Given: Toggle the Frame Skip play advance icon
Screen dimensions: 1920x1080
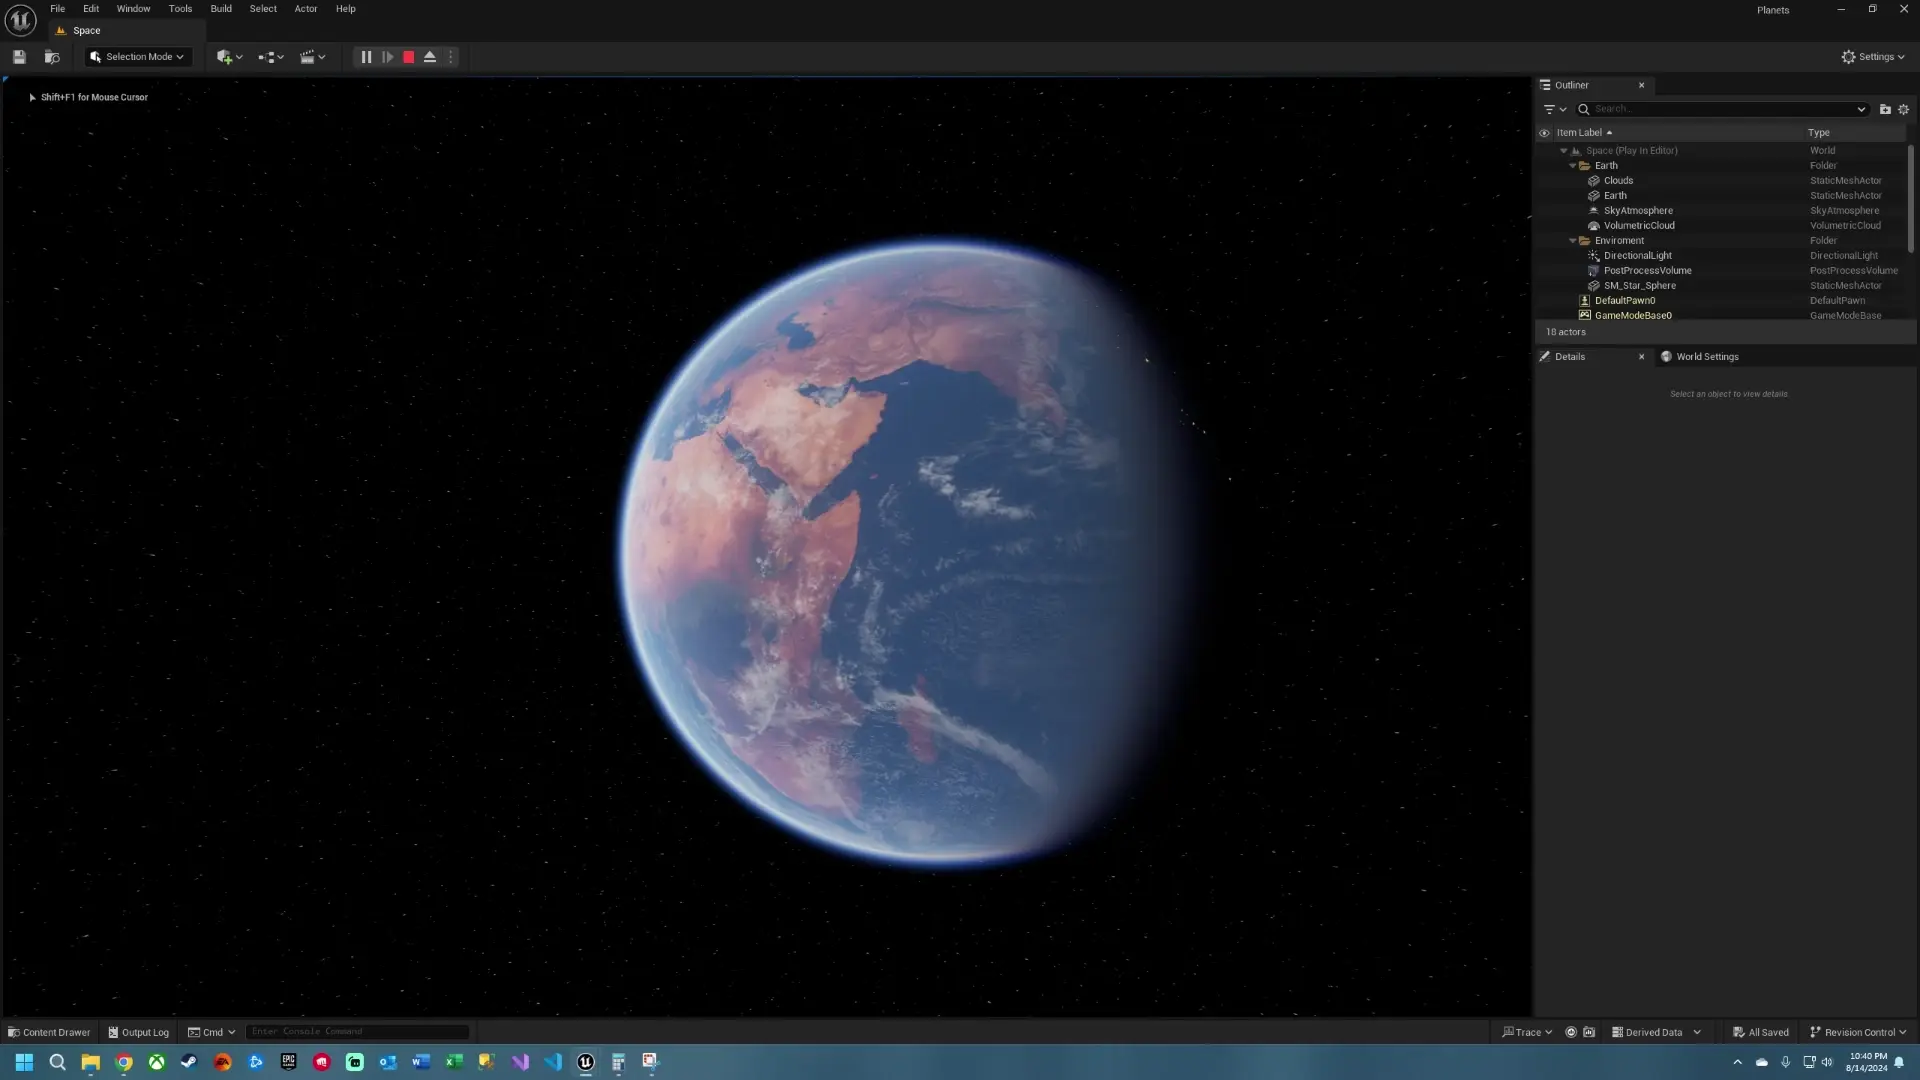Looking at the screenshot, I should click(387, 57).
